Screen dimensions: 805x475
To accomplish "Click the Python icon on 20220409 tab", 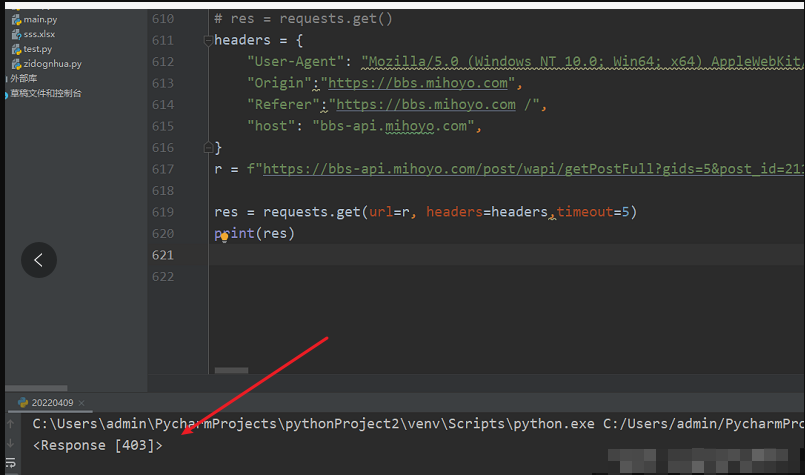I will (23, 403).
